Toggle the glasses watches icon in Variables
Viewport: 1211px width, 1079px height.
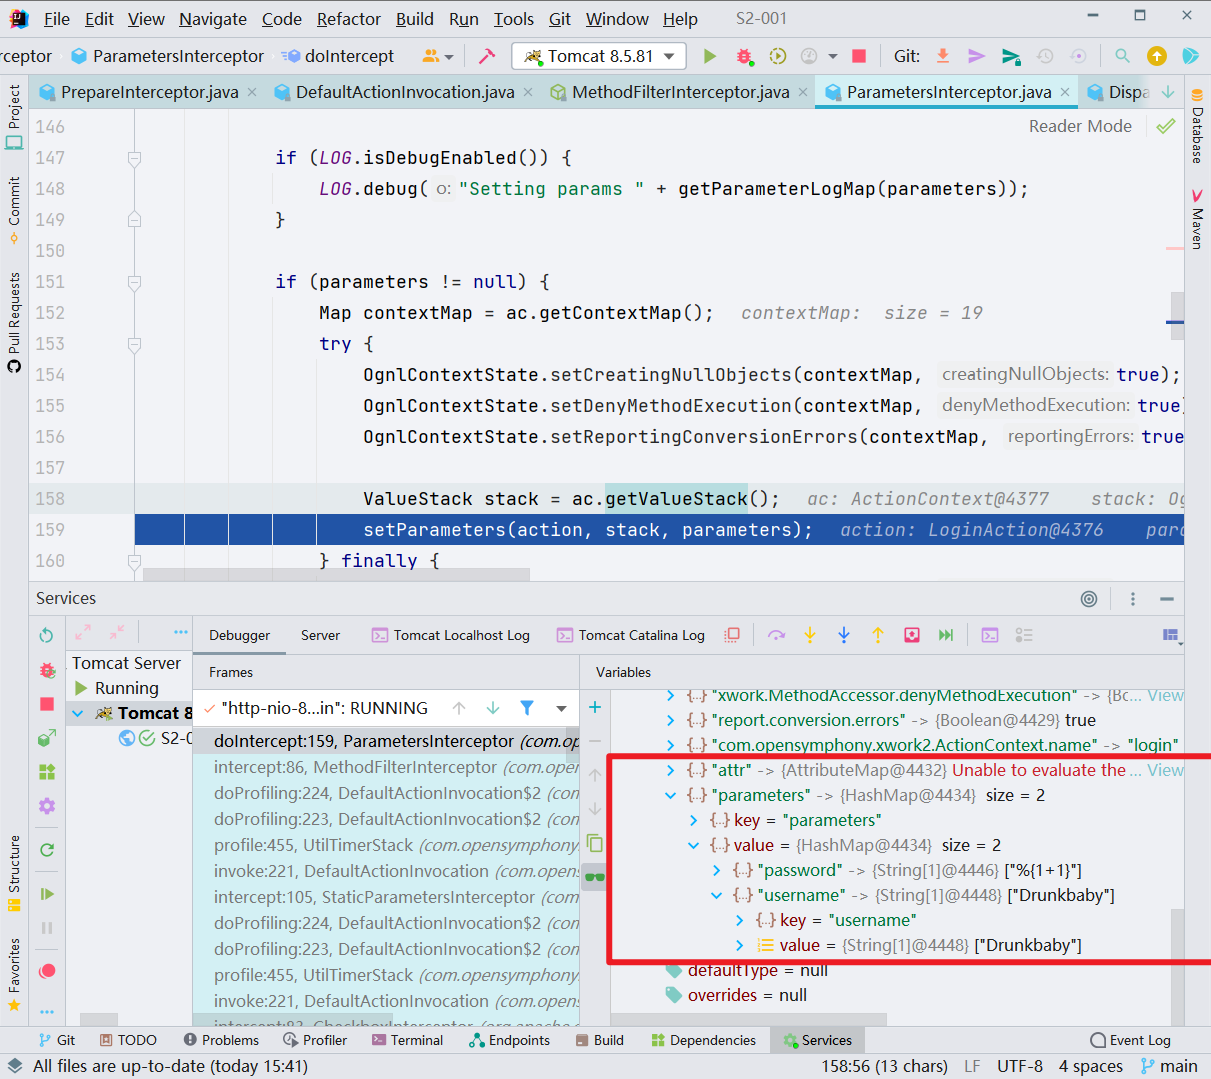coord(595,877)
